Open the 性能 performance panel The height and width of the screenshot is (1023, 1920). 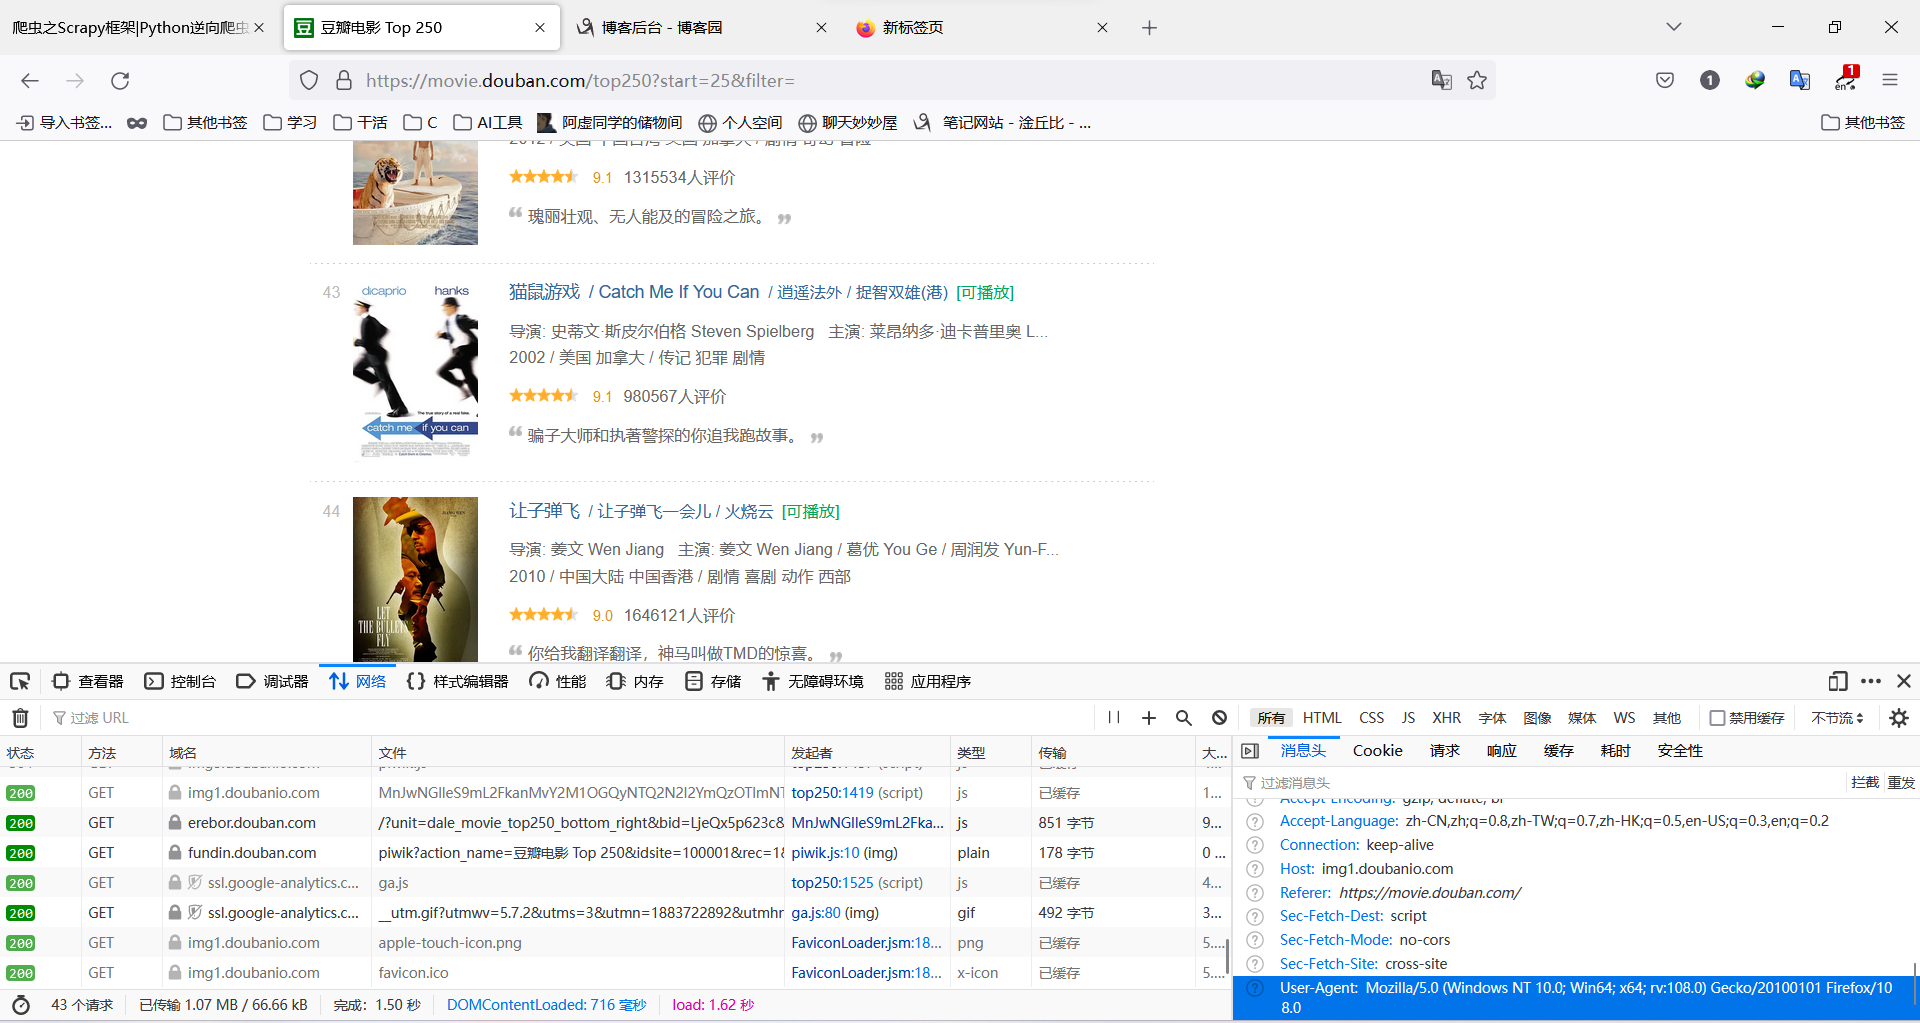pos(558,681)
